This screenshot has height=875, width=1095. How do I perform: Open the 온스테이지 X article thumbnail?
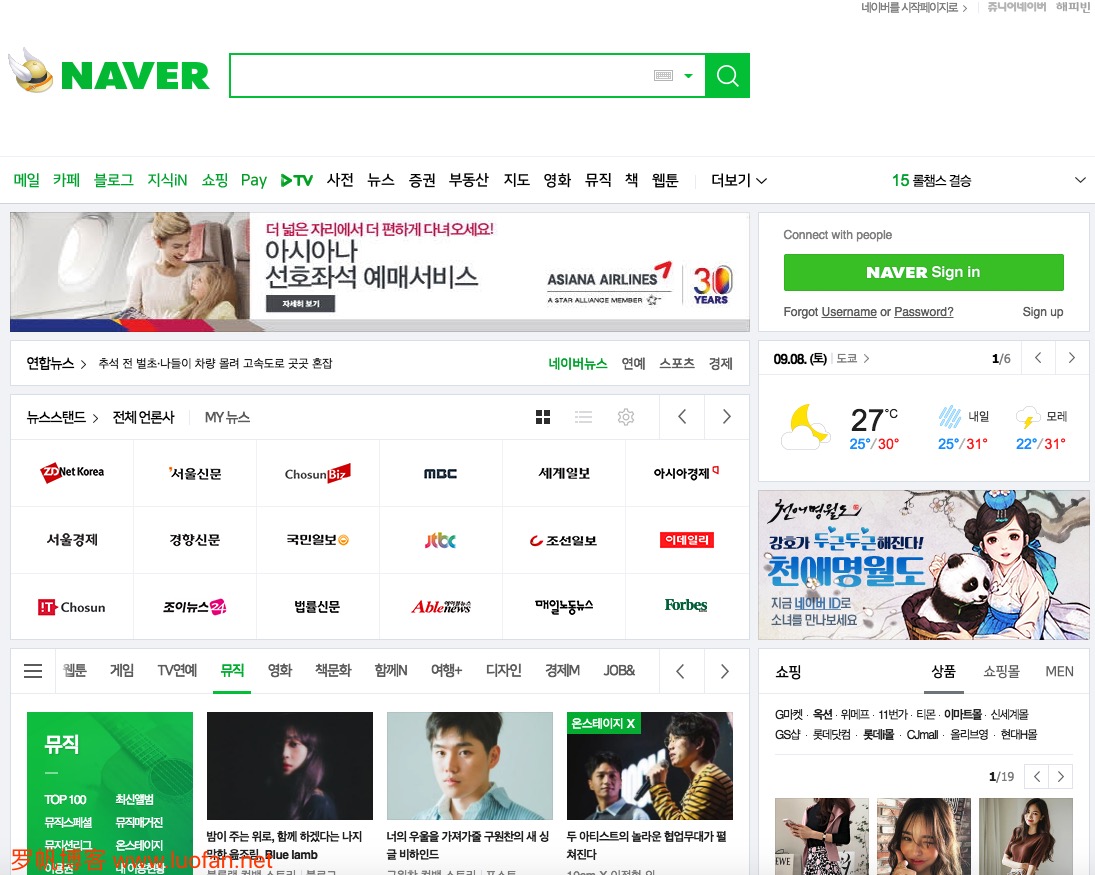(649, 765)
